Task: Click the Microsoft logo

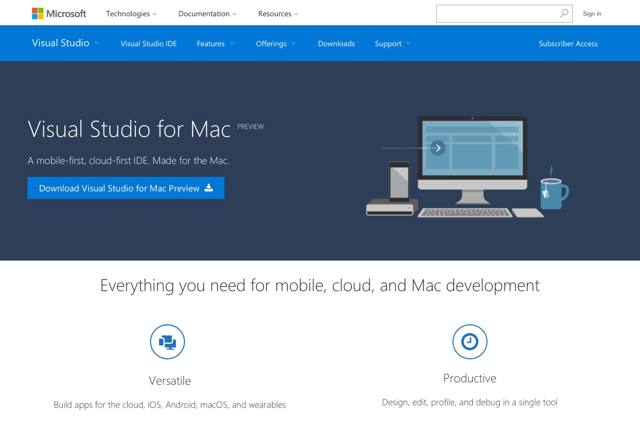Action: coord(59,14)
